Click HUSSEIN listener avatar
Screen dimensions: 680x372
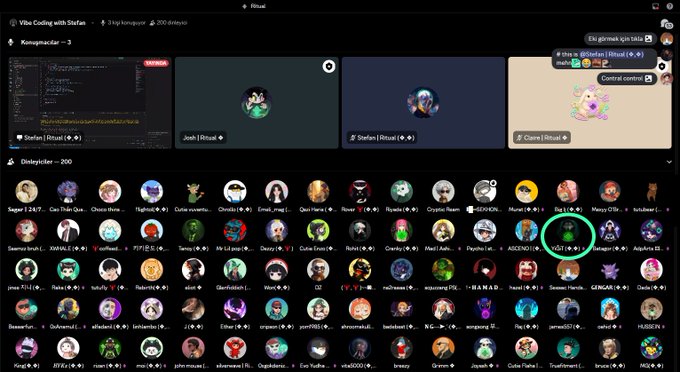pyautogui.click(x=651, y=309)
